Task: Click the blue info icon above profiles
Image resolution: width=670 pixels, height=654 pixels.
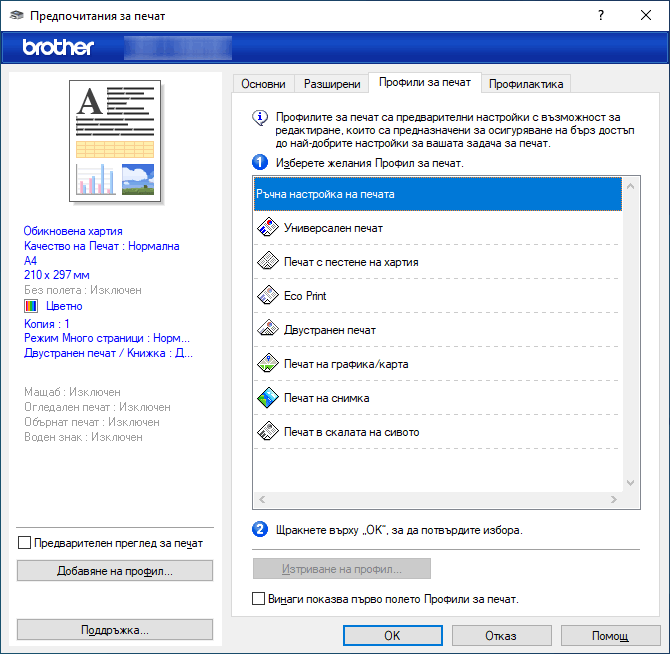Action: 260,117
